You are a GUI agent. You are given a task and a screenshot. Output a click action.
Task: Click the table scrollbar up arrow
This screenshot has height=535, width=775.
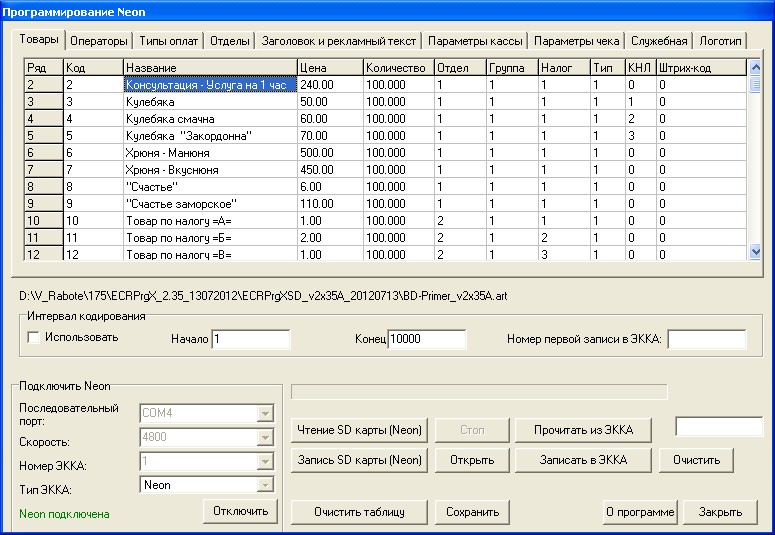tap(755, 67)
